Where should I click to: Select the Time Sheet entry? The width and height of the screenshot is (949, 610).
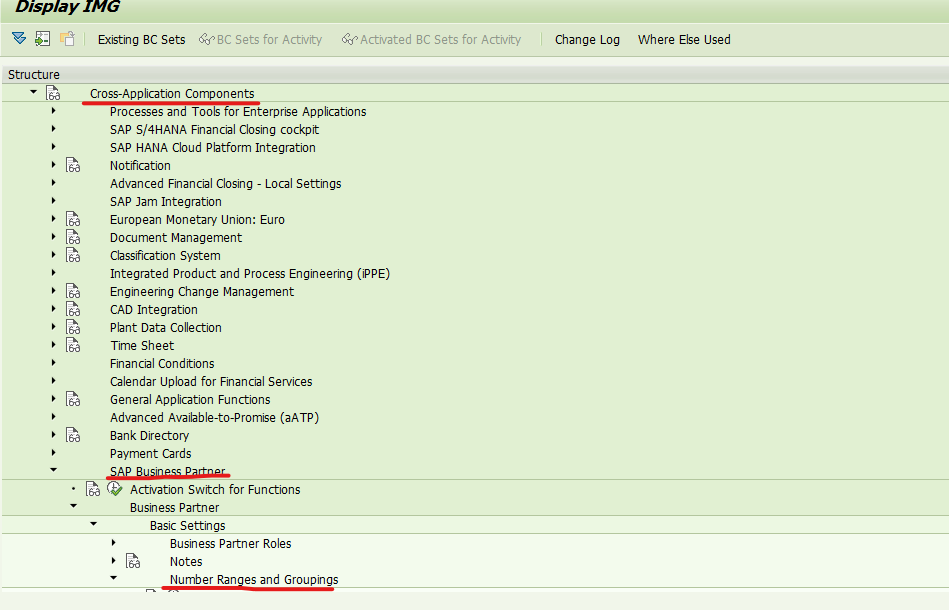coord(142,346)
